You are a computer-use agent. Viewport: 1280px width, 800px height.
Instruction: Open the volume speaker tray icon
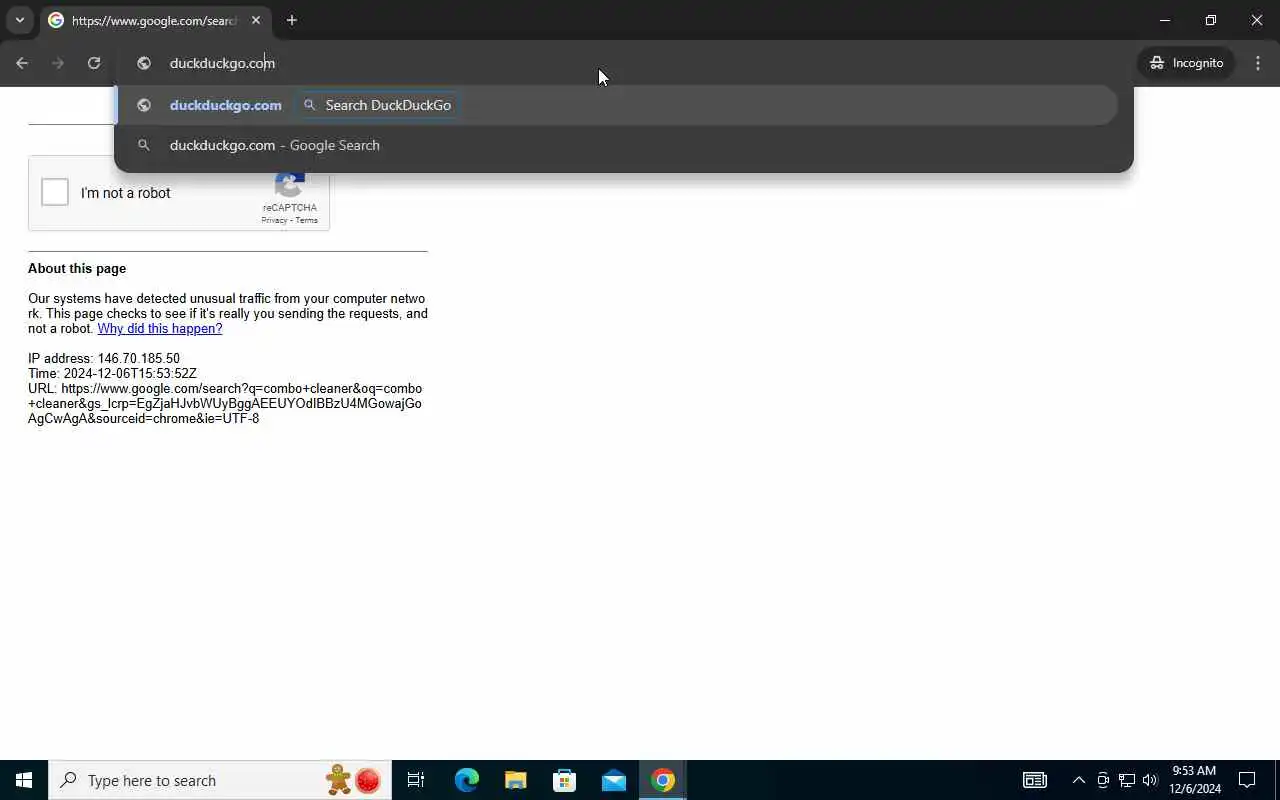tap(1150, 780)
